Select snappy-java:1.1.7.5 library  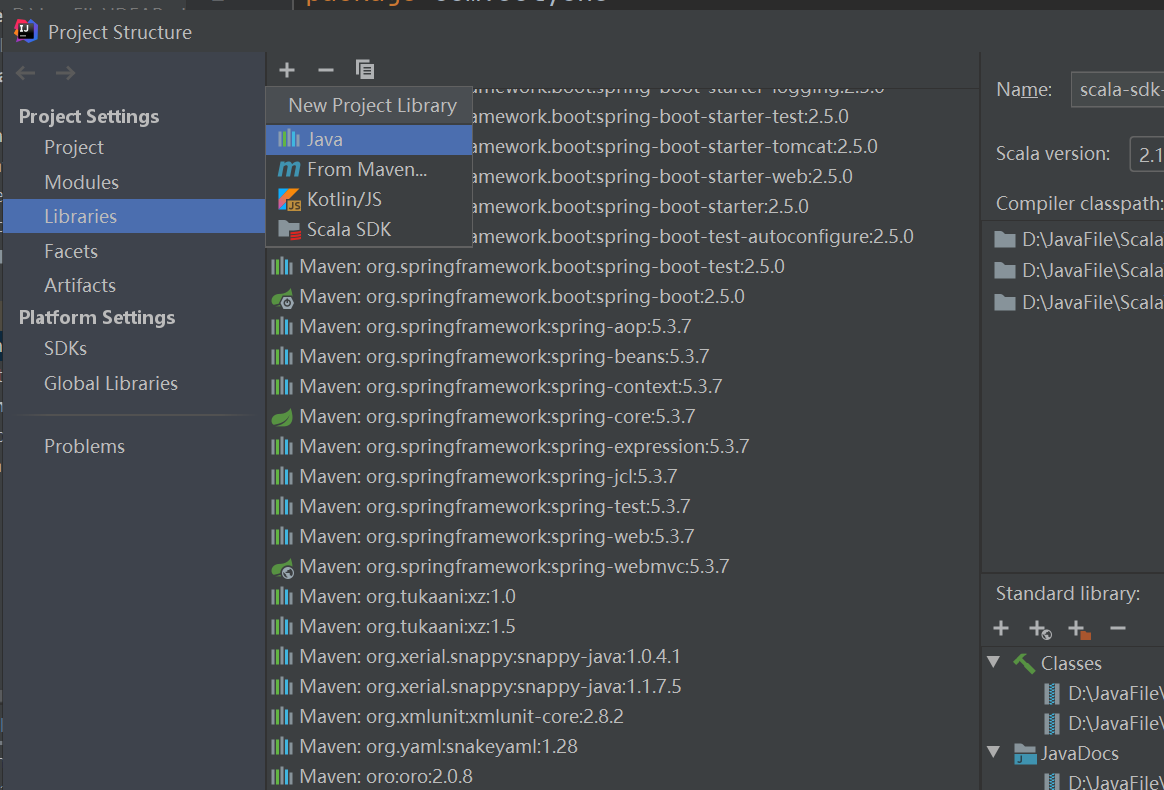click(x=475, y=686)
